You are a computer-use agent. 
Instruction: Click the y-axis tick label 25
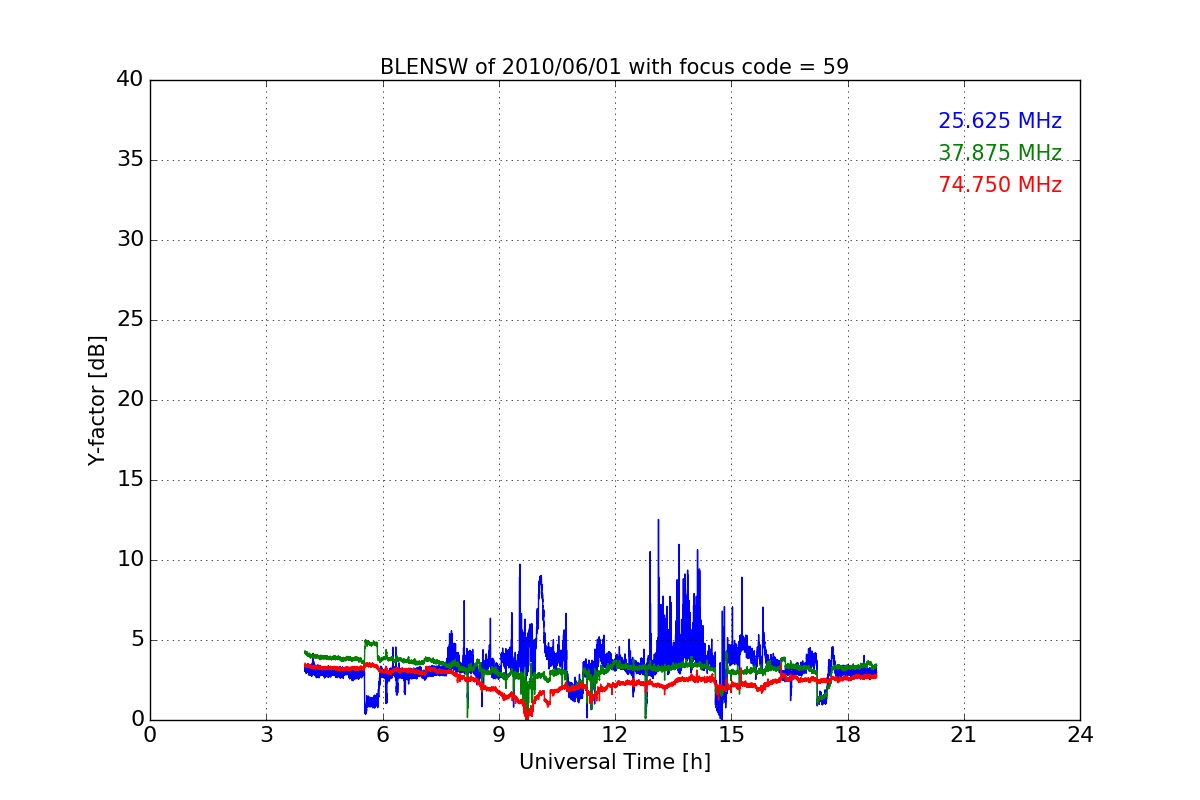[130, 320]
